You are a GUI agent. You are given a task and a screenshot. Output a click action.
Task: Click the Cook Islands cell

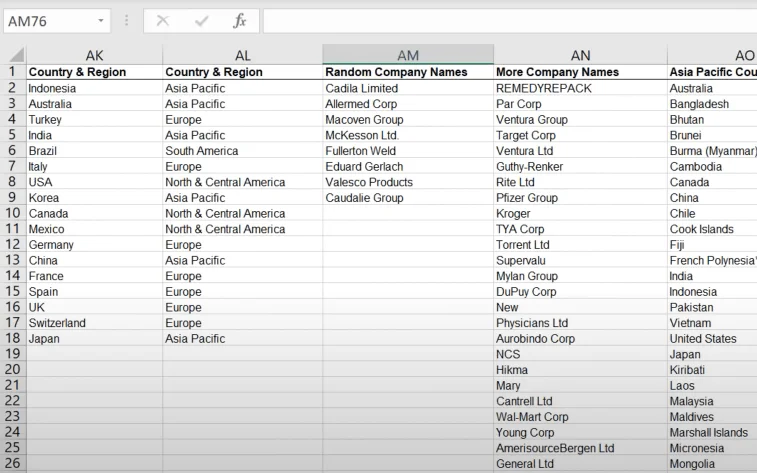[712, 229]
